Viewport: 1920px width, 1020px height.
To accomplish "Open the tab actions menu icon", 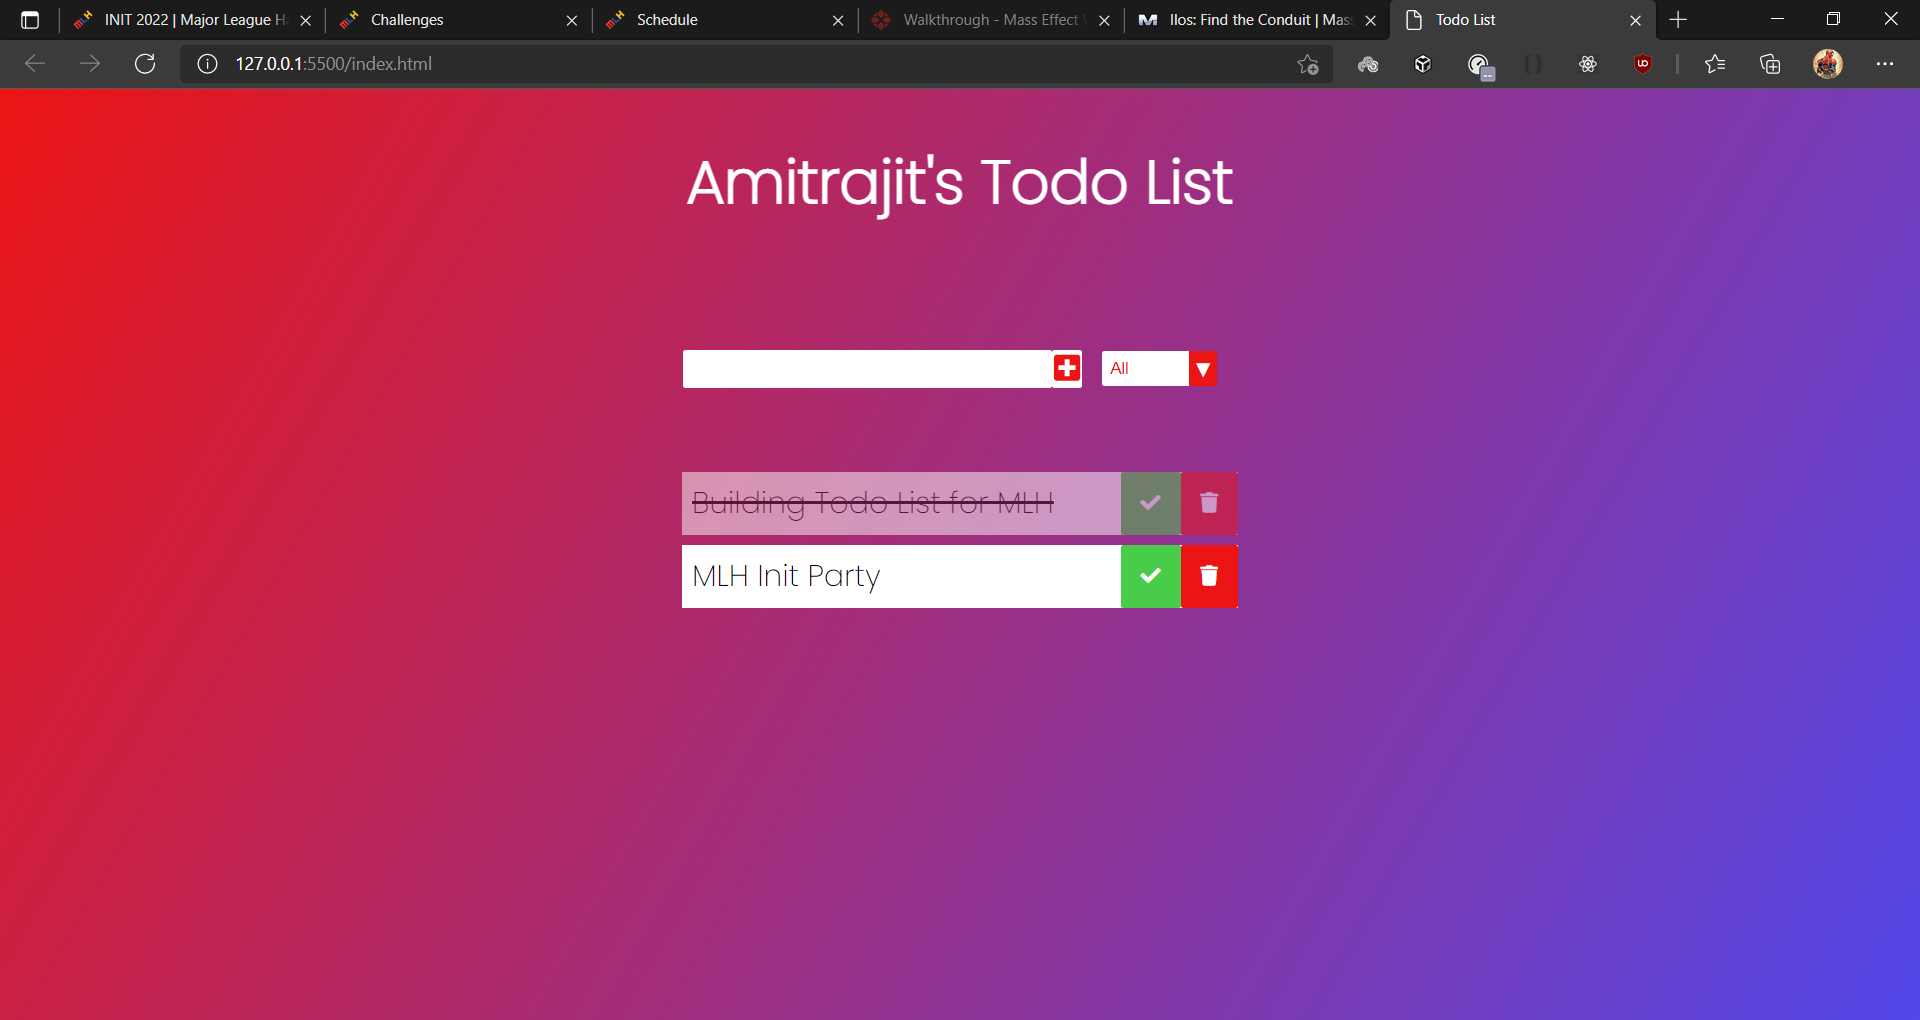I will [x=30, y=20].
